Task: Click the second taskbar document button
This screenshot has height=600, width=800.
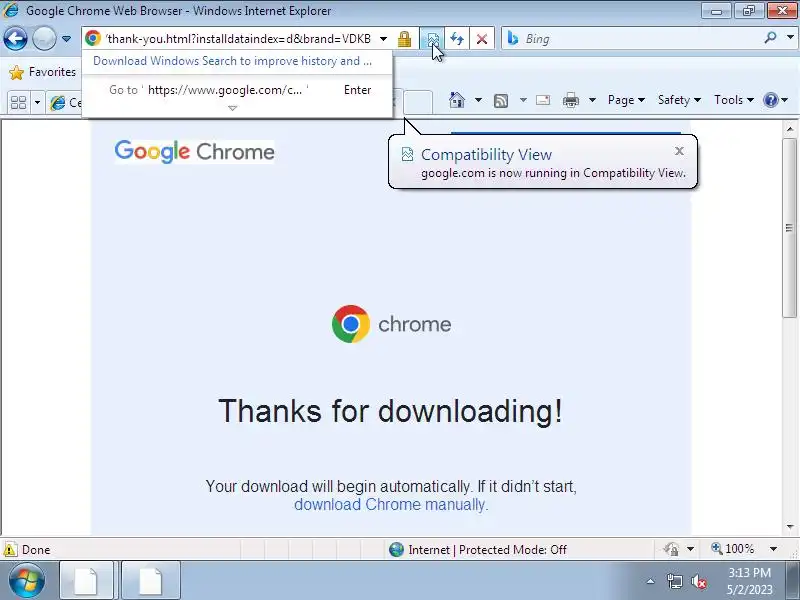Action: click(151, 581)
